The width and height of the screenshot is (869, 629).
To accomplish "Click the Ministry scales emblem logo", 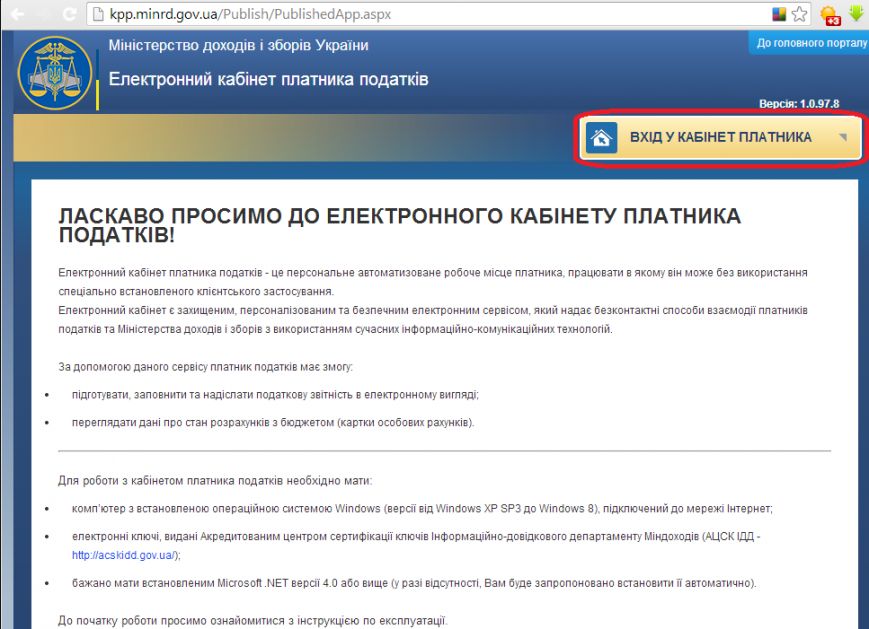I will tap(55, 73).
